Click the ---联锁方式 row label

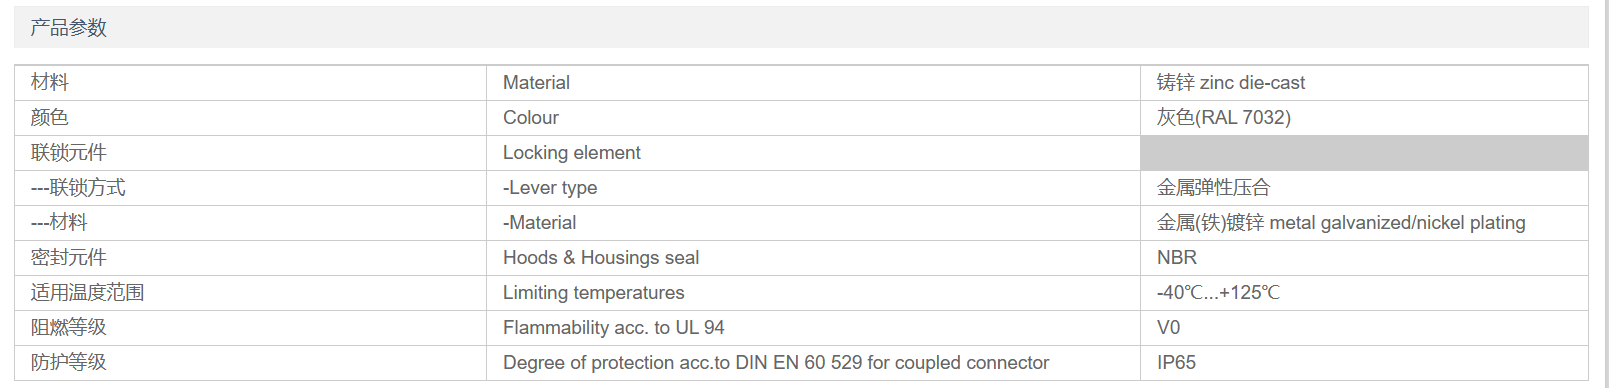(78, 188)
